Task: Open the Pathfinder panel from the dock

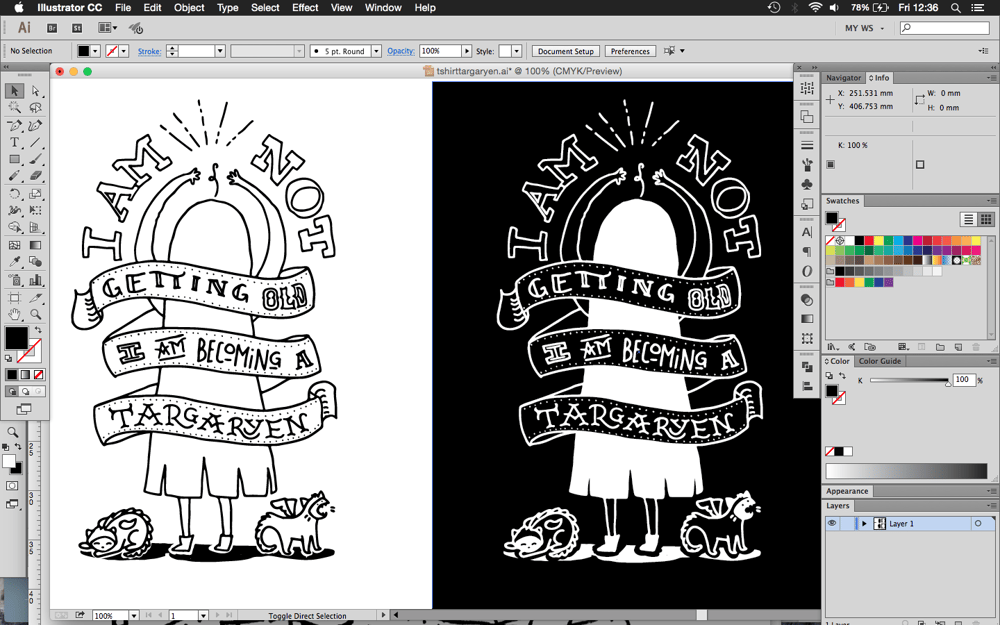Action: [x=807, y=367]
